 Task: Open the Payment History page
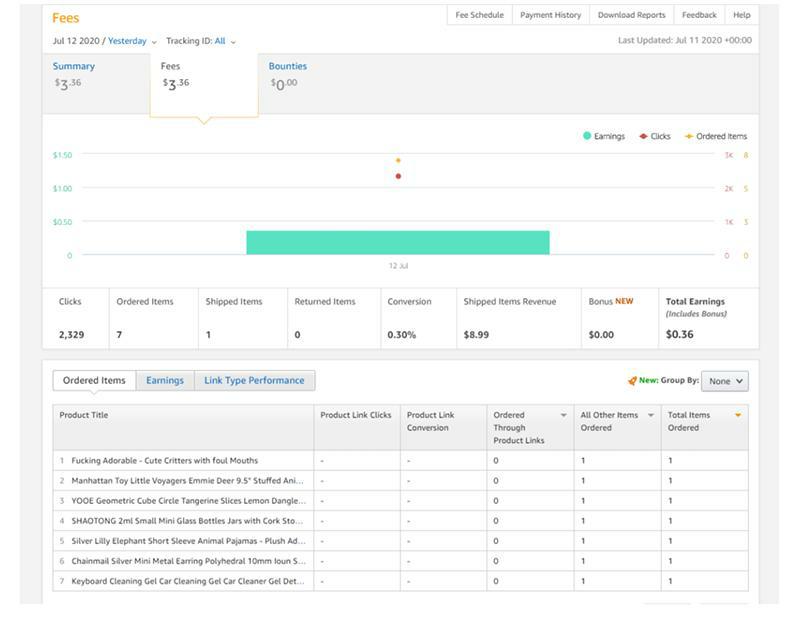[x=550, y=15]
